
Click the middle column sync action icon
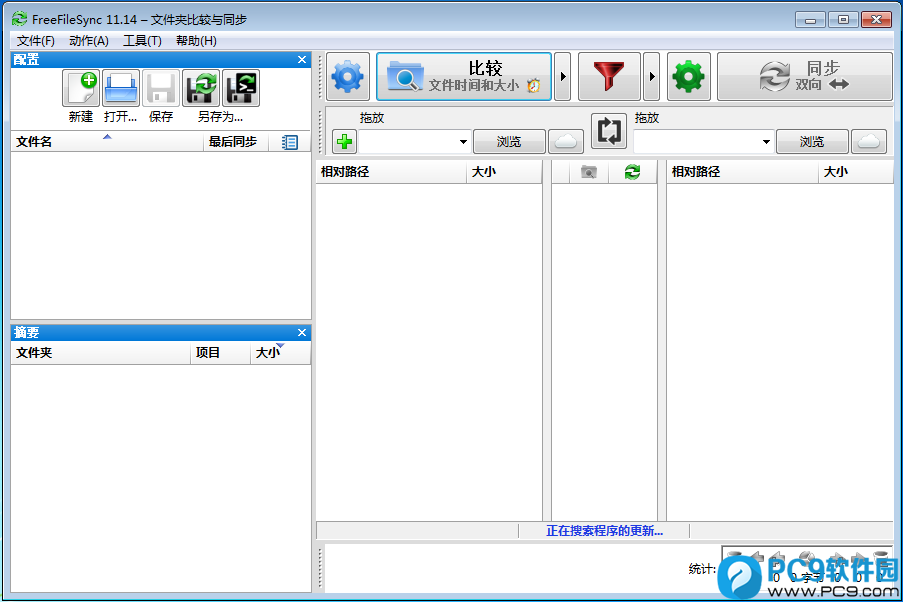632,172
